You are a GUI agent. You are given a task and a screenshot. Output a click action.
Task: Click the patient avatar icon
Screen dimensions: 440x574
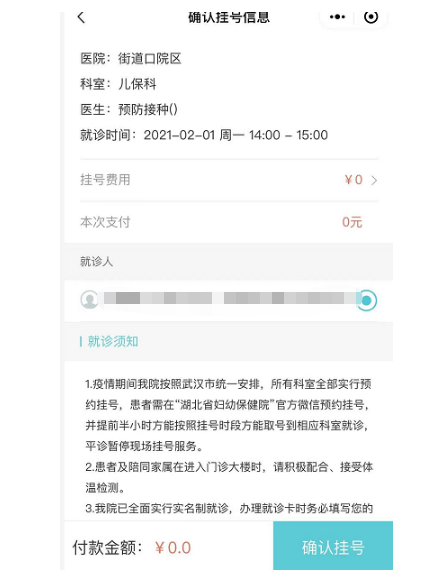pyautogui.click(x=90, y=300)
